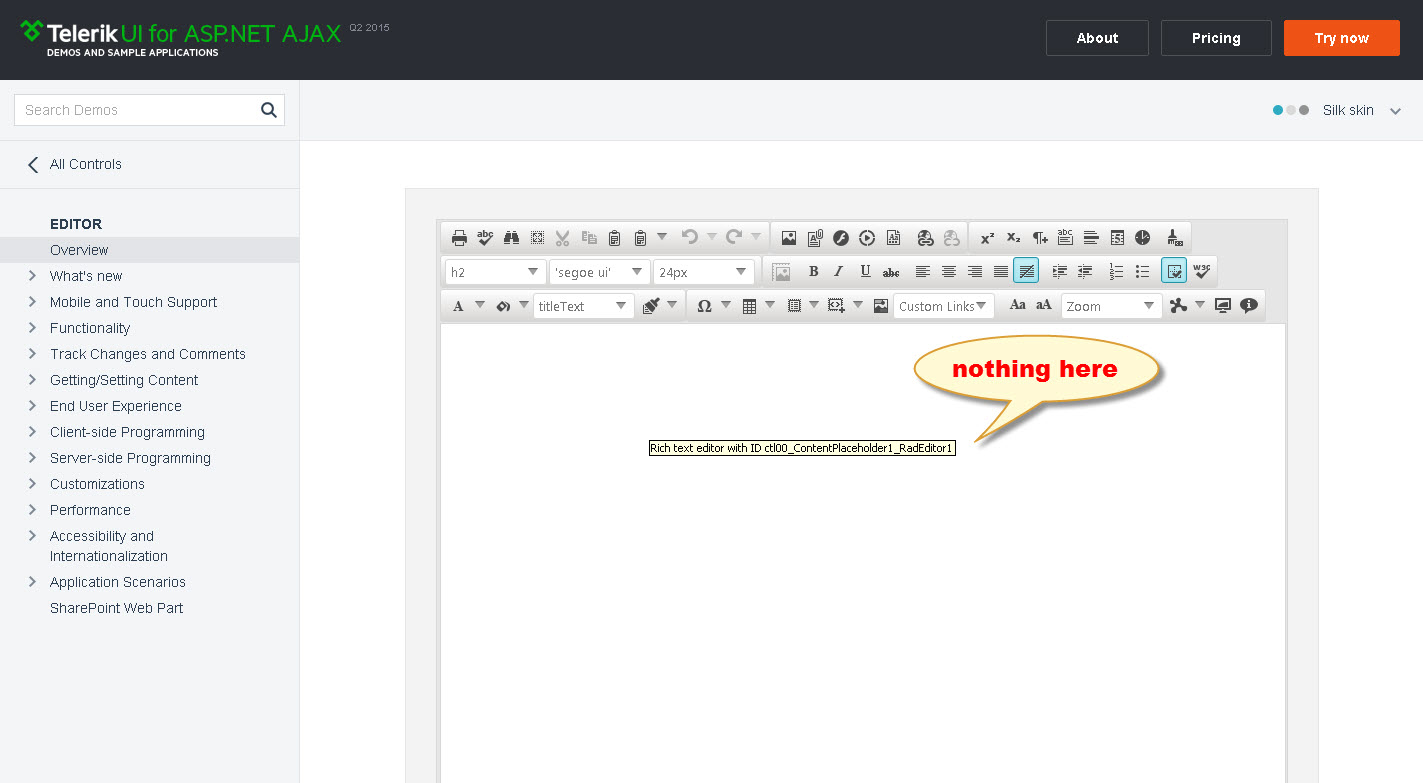Click the first Paste clipboard icon
The height and width of the screenshot is (783, 1423).
(615, 238)
